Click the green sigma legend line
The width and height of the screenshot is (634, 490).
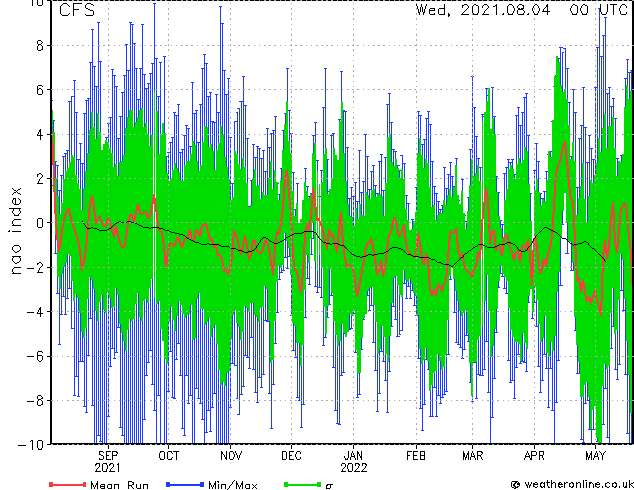tap(303, 484)
